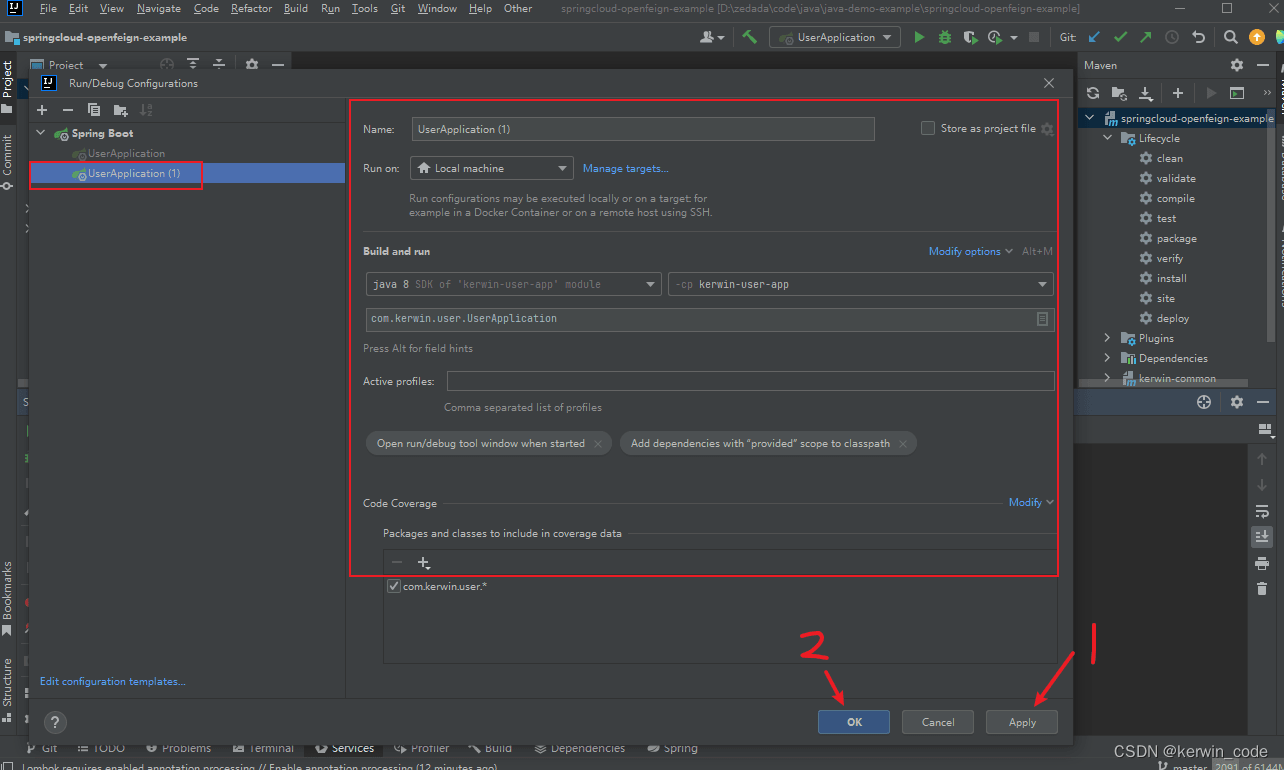The width and height of the screenshot is (1284, 770).
Task: Remove 'Open run/debug tool window' option chip
Action: click(x=598, y=444)
